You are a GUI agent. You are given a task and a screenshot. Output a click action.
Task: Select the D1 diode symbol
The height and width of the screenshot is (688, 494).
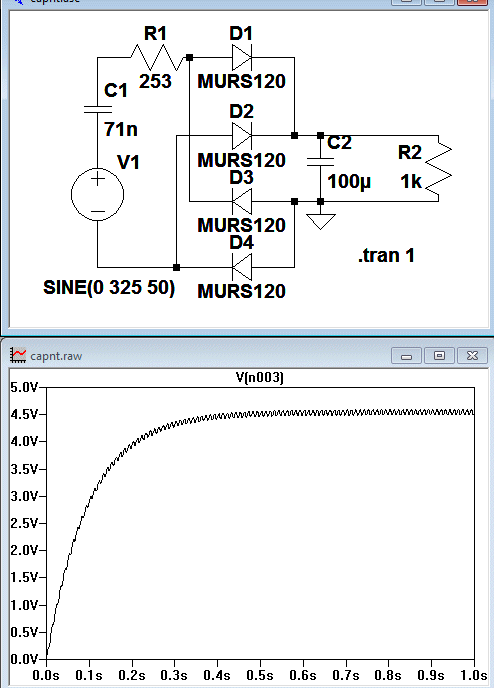point(242,57)
